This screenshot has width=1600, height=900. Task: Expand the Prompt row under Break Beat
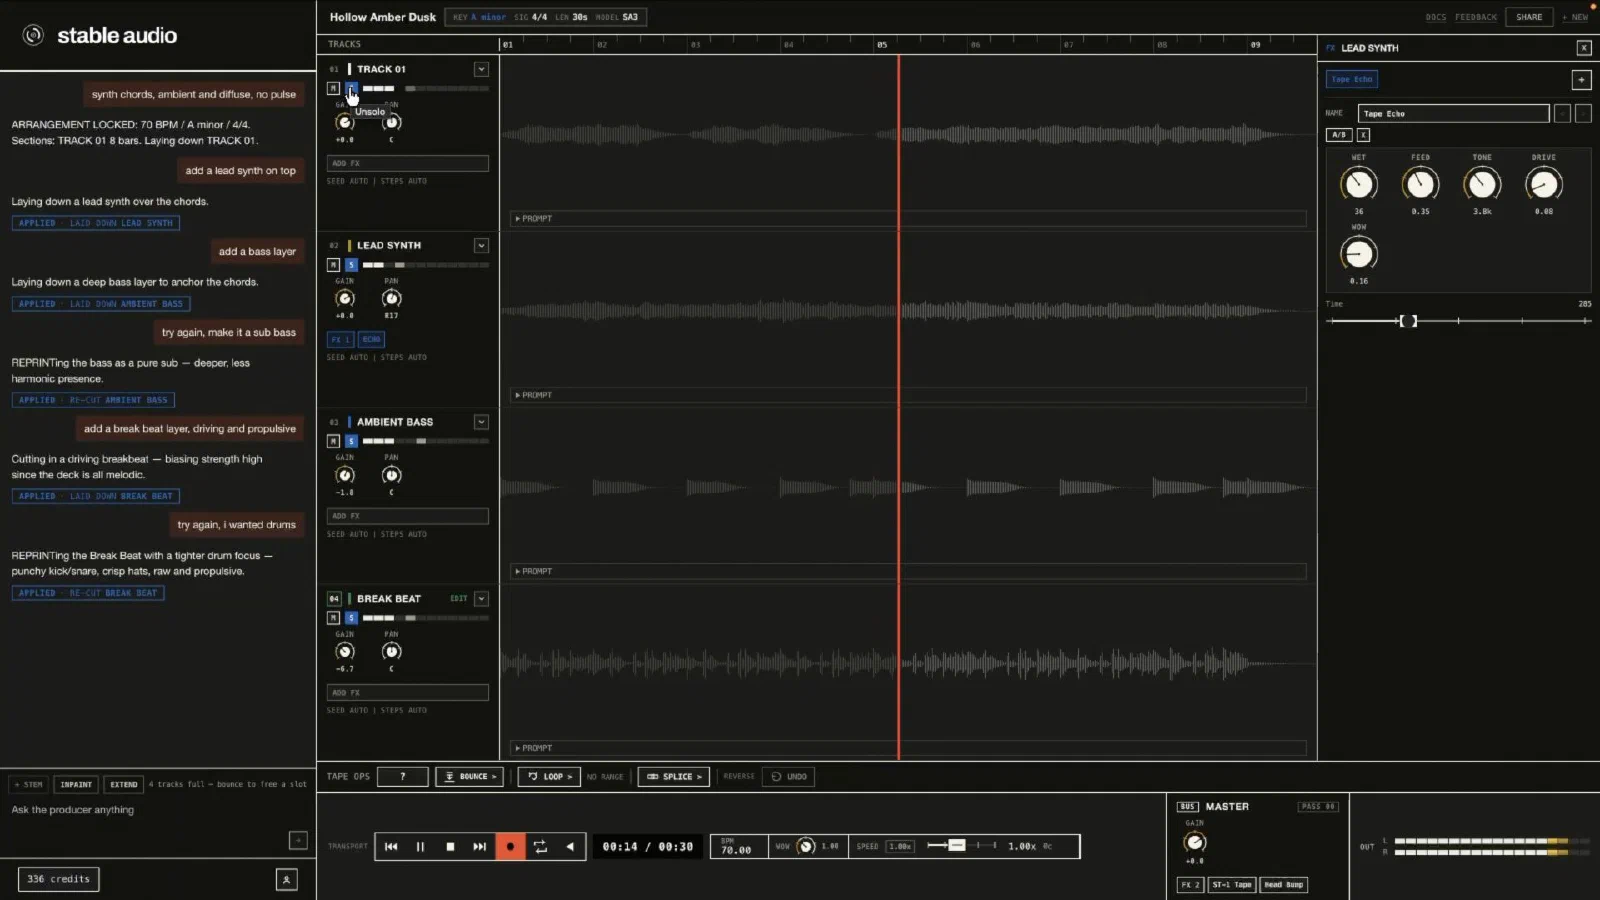point(908,748)
